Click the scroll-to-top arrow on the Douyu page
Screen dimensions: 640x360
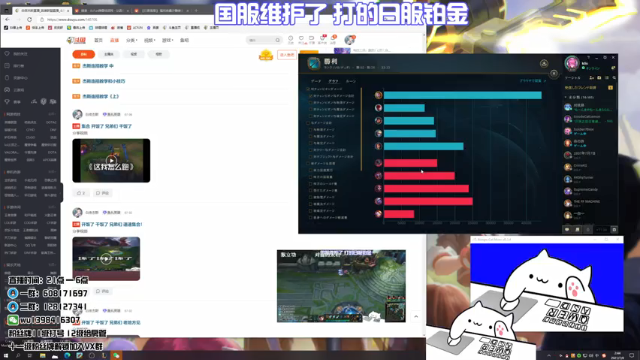coord(416,316)
